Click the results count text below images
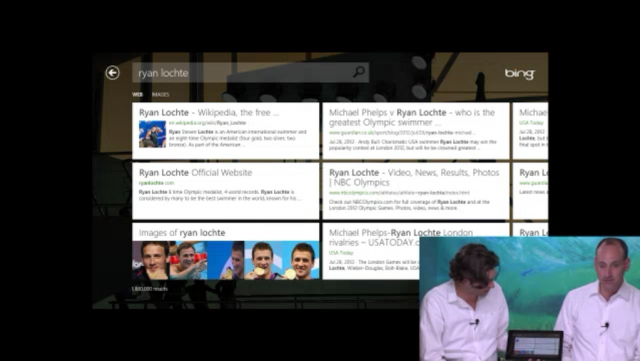640x361 pixels. coord(149,289)
